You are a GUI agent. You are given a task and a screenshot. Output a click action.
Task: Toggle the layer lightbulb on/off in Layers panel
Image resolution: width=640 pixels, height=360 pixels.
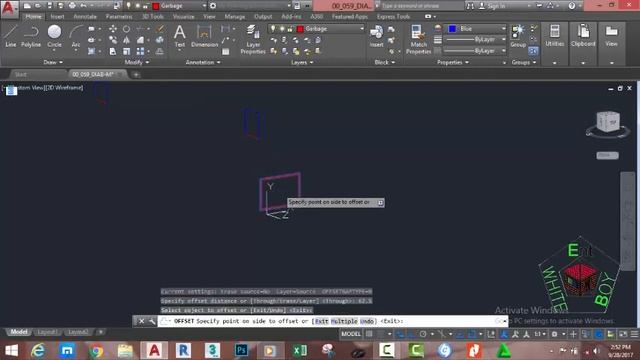(x=273, y=29)
